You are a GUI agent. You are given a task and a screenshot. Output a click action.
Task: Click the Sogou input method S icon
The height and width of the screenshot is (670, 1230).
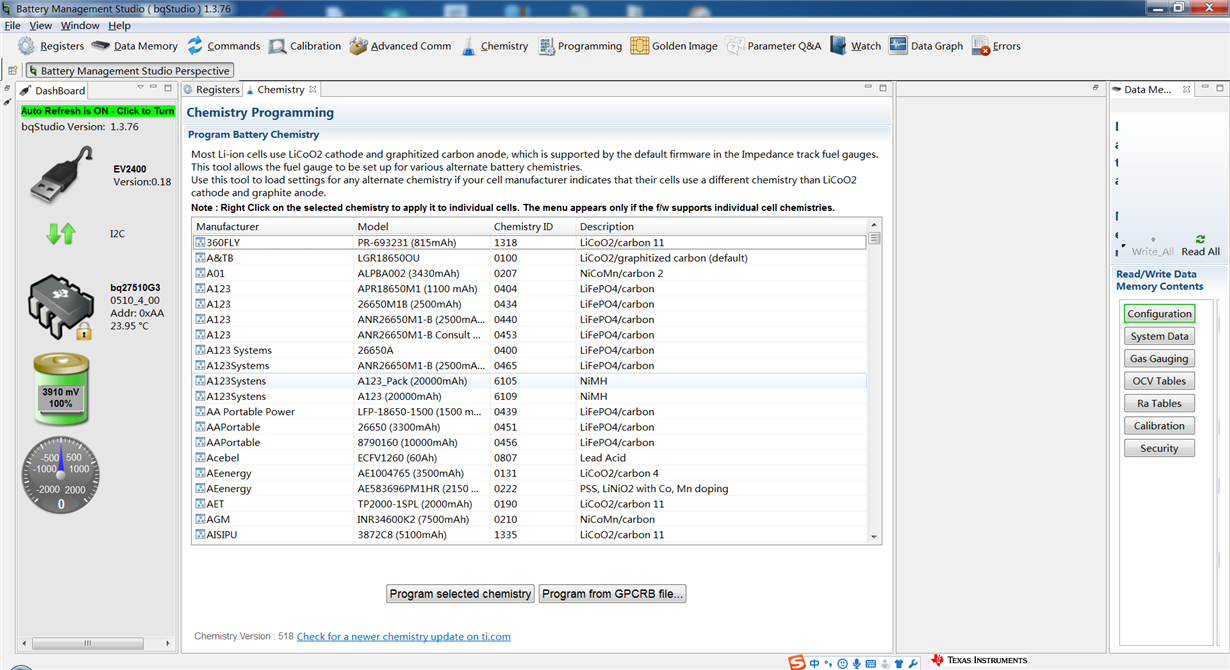point(797,662)
